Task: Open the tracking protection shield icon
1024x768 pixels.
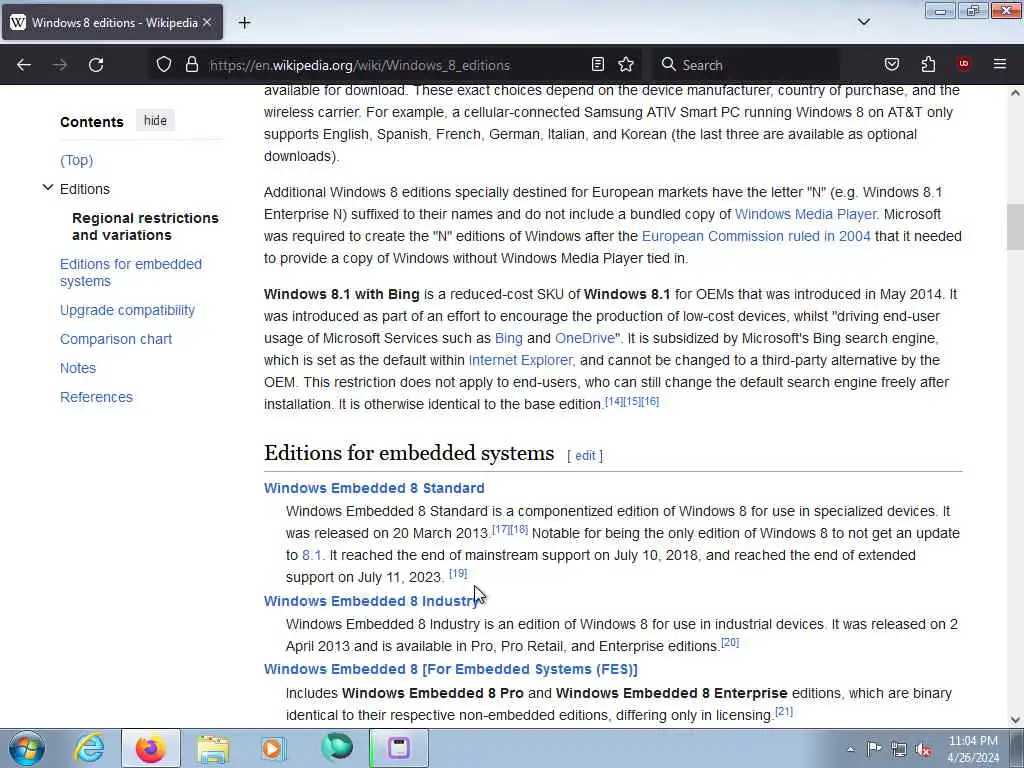Action: pyautogui.click(x=164, y=65)
